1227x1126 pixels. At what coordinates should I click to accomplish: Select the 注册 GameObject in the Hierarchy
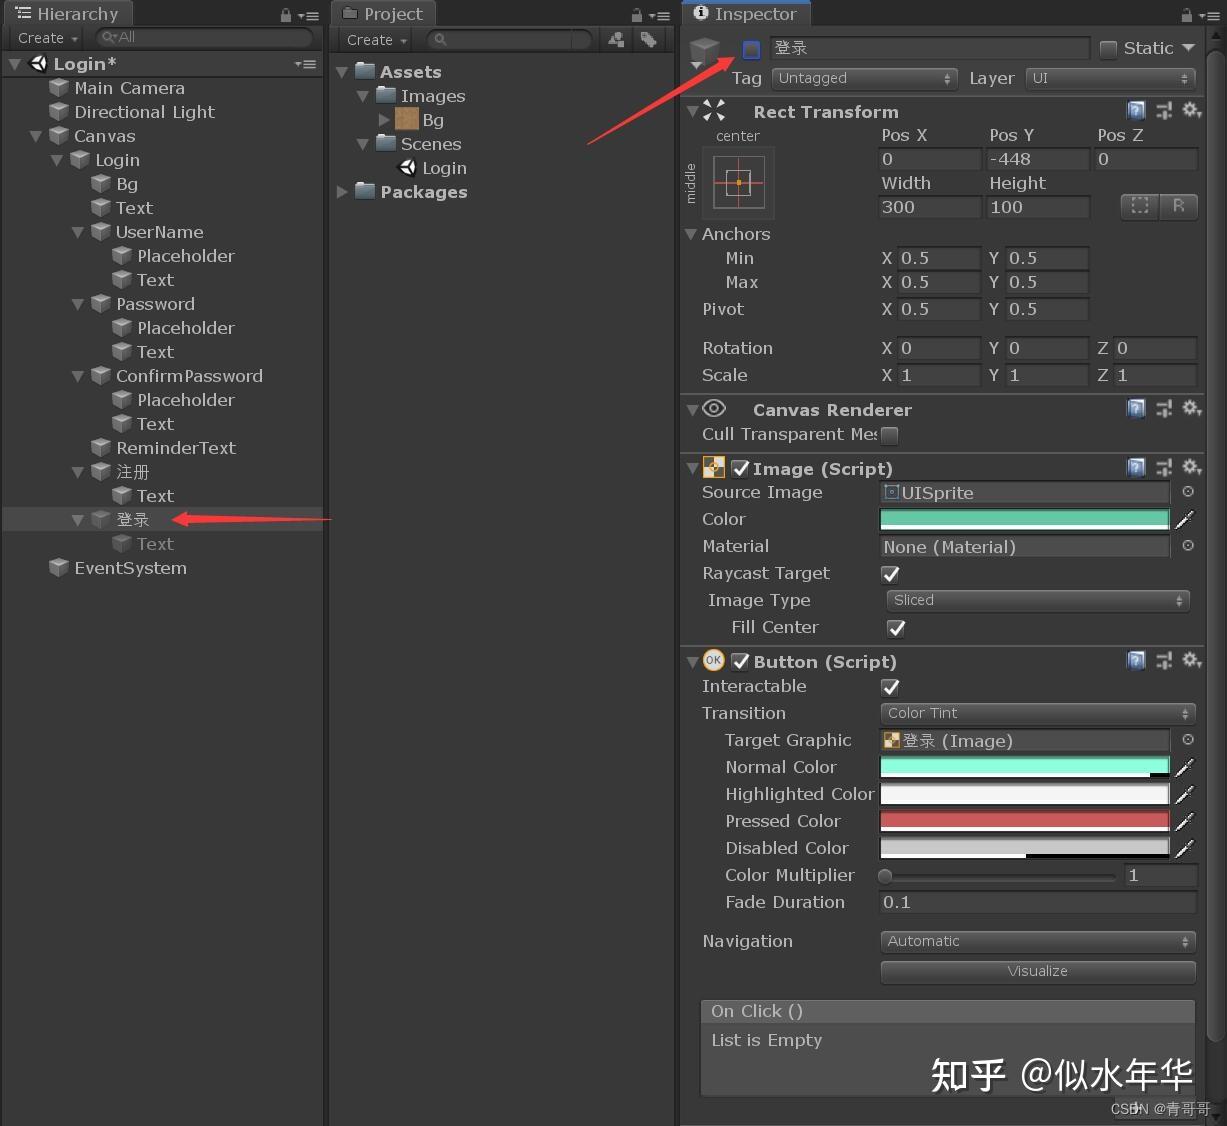[x=133, y=471]
